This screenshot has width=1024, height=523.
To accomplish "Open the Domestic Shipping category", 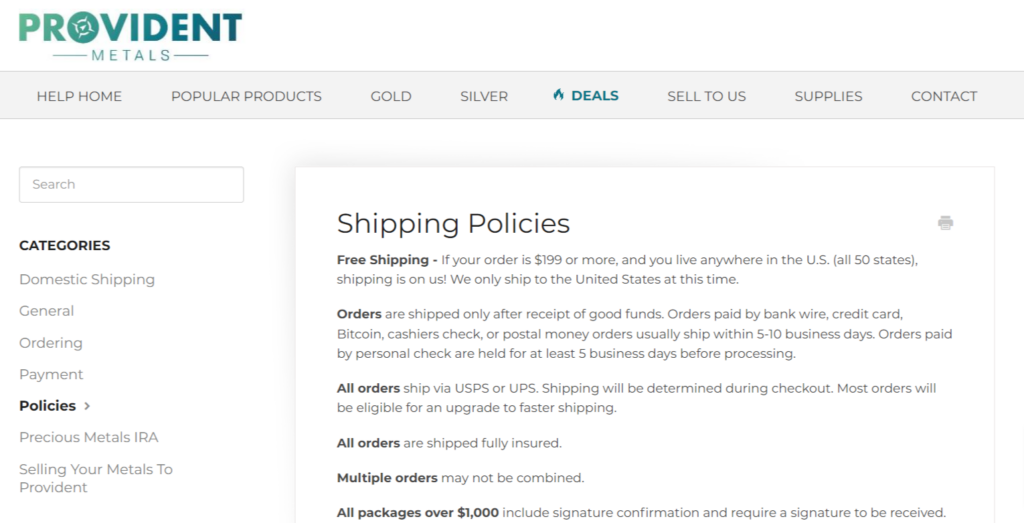I will click(87, 279).
